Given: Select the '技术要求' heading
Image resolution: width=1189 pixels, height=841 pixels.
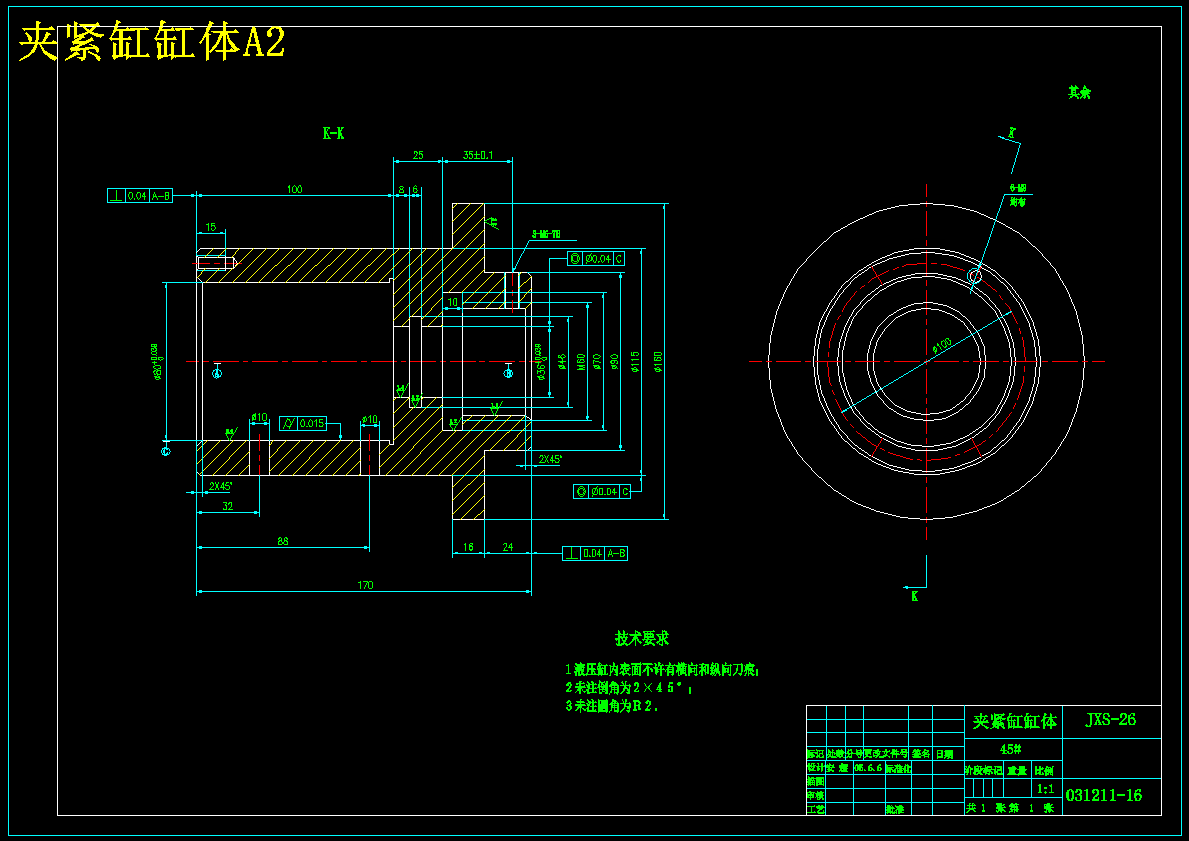Looking at the screenshot, I should 642,639.
